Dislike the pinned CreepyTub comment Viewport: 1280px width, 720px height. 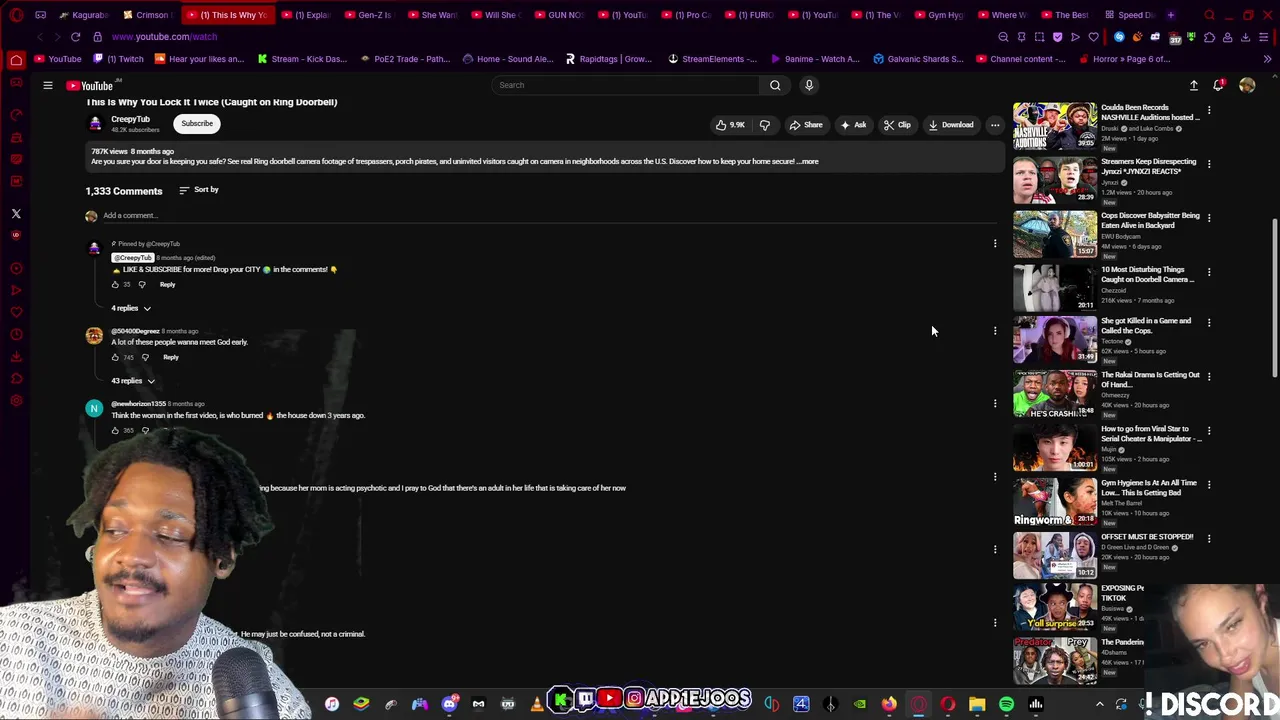coord(142,285)
